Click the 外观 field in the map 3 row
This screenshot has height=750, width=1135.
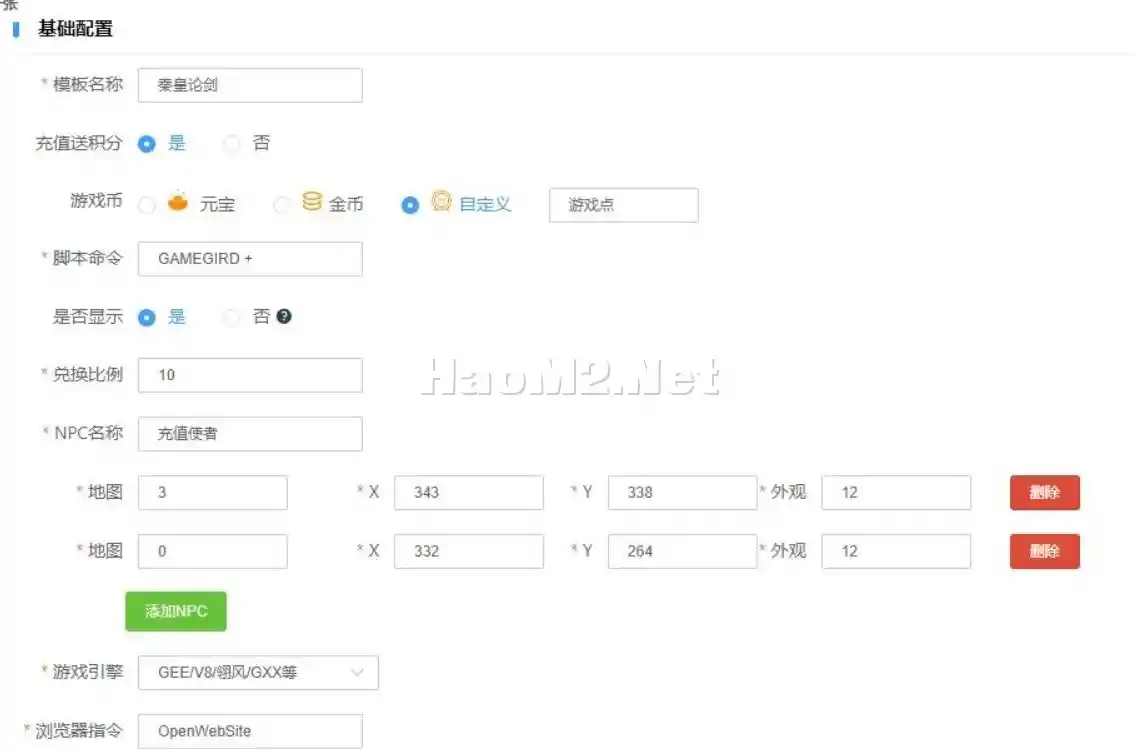pyautogui.click(x=896, y=492)
